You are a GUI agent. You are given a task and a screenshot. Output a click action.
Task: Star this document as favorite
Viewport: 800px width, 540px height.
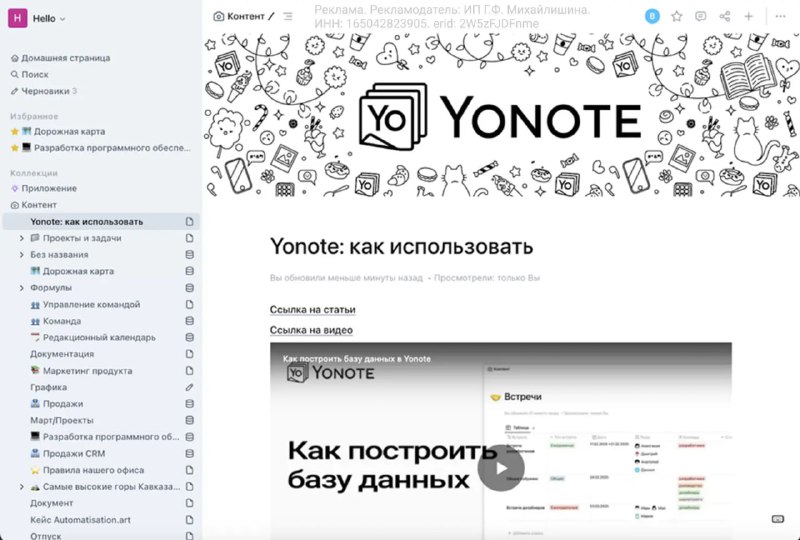point(677,16)
